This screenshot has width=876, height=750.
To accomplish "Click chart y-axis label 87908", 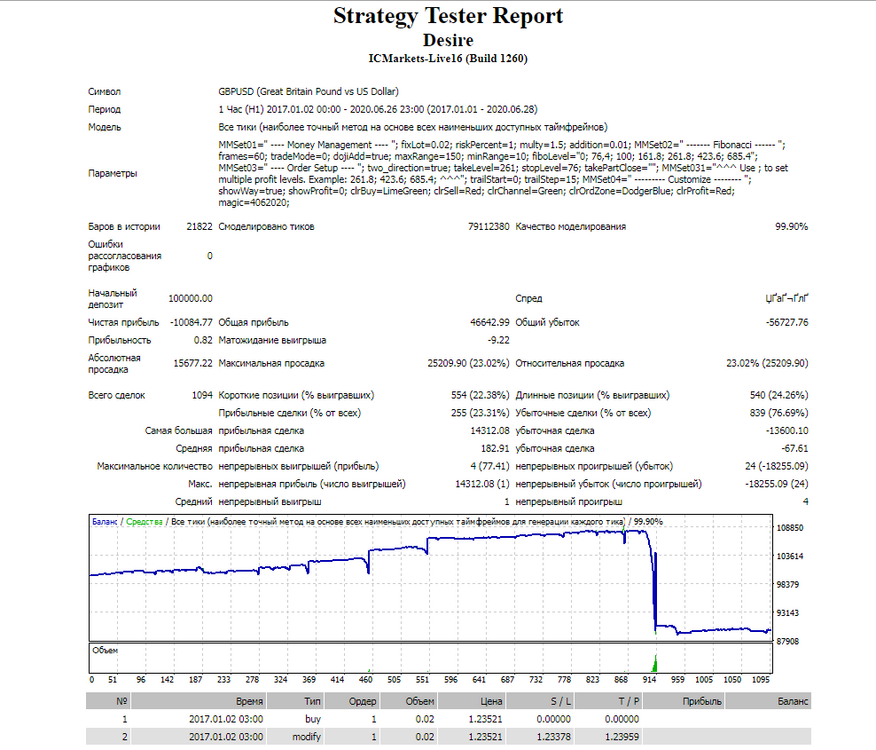I will coord(788,642).
